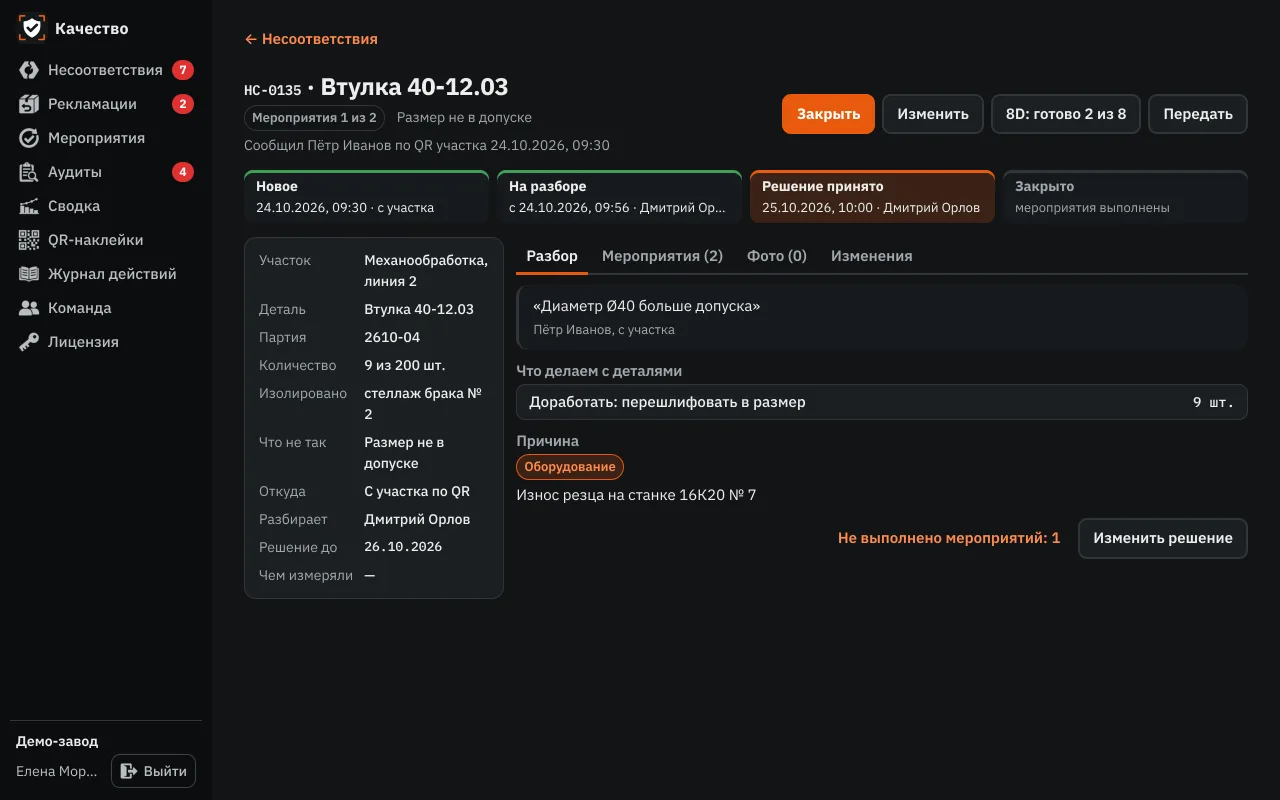
Task: Click the Команда people icon
Action: [29, 308]
